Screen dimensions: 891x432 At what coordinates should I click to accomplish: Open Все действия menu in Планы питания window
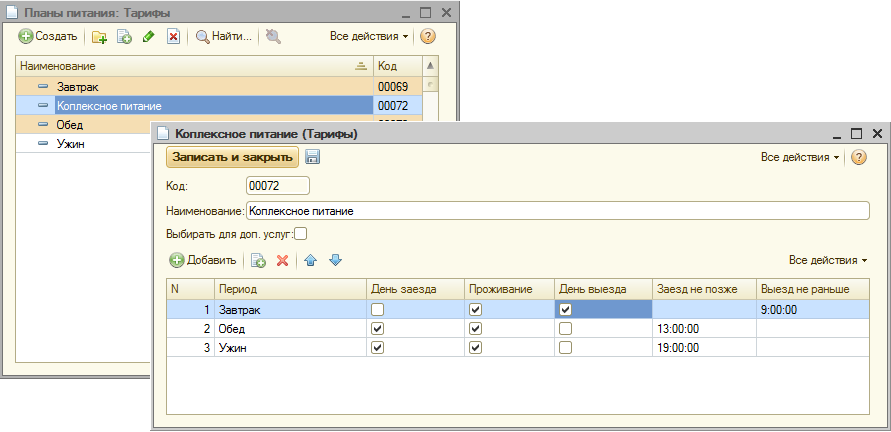click(369, 36)
